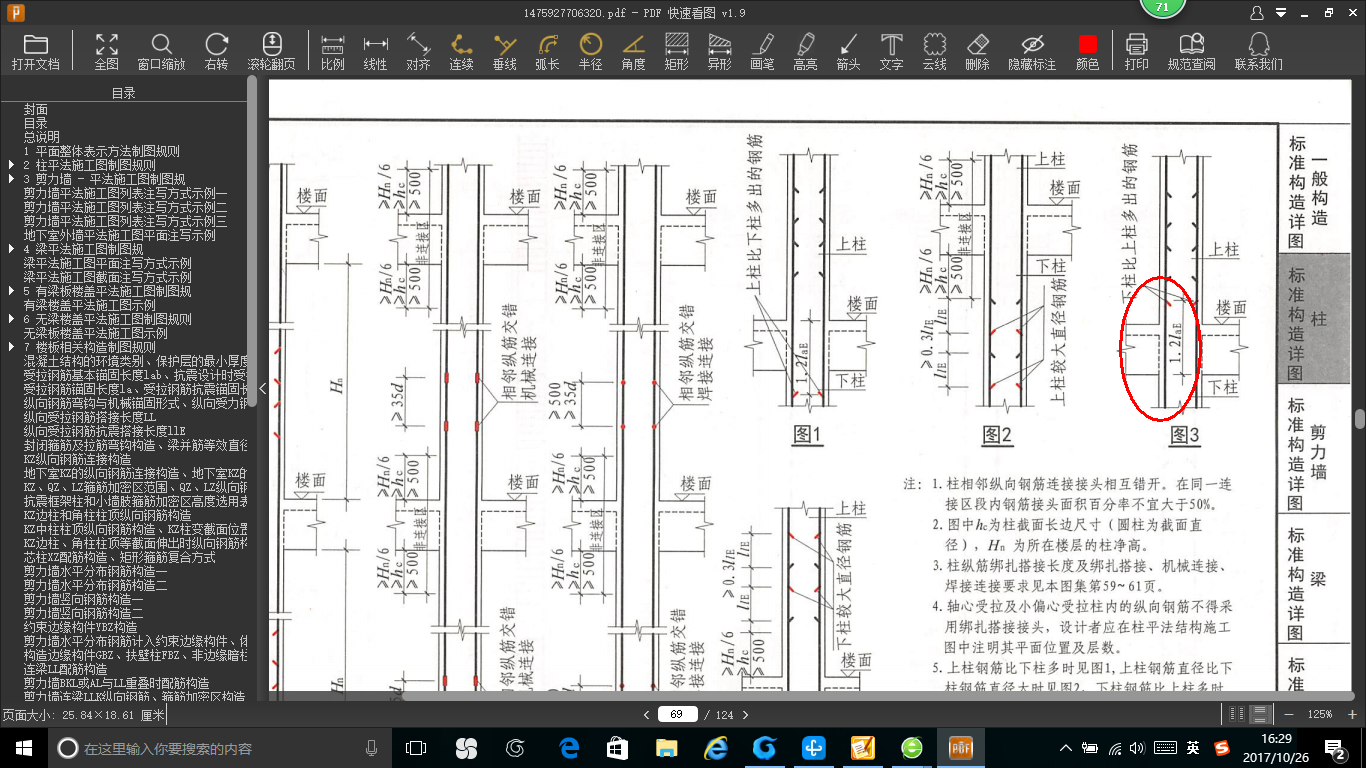Measure an angle with 角度
This screenshot has width=1366, height=768.
point(633,51)
